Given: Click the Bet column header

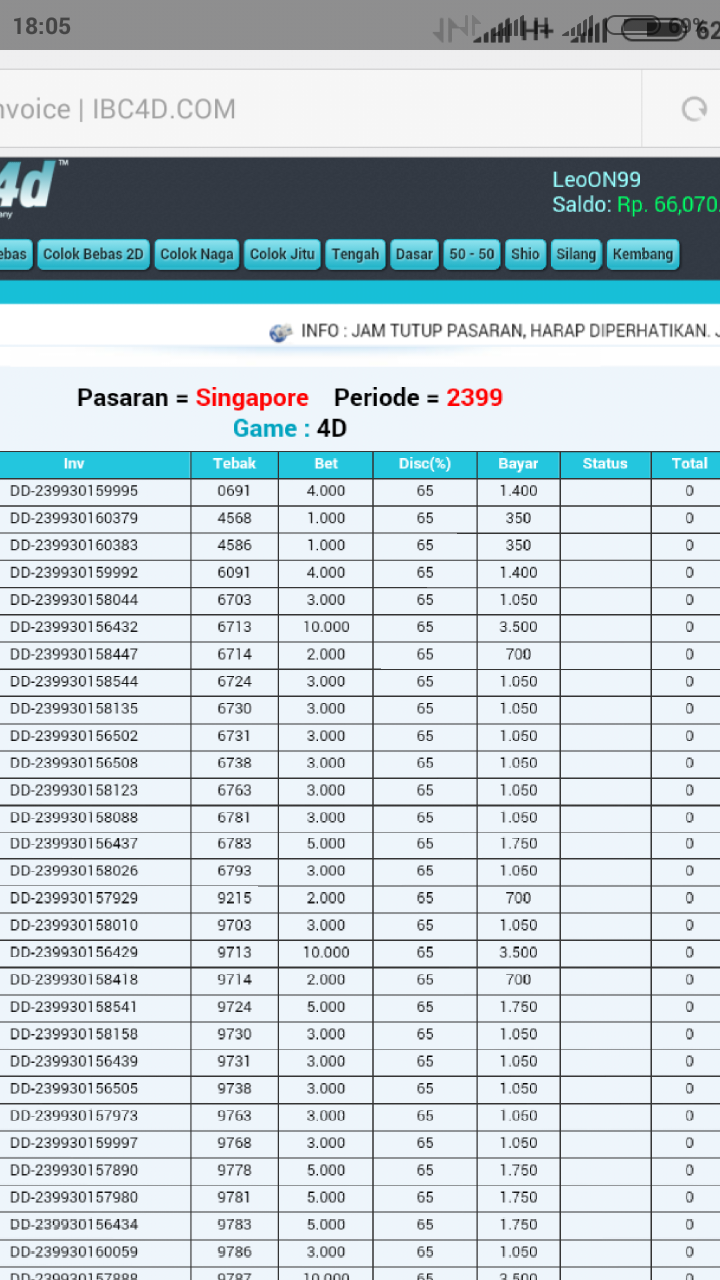Looking at the screenshot, I should point(326,464).
